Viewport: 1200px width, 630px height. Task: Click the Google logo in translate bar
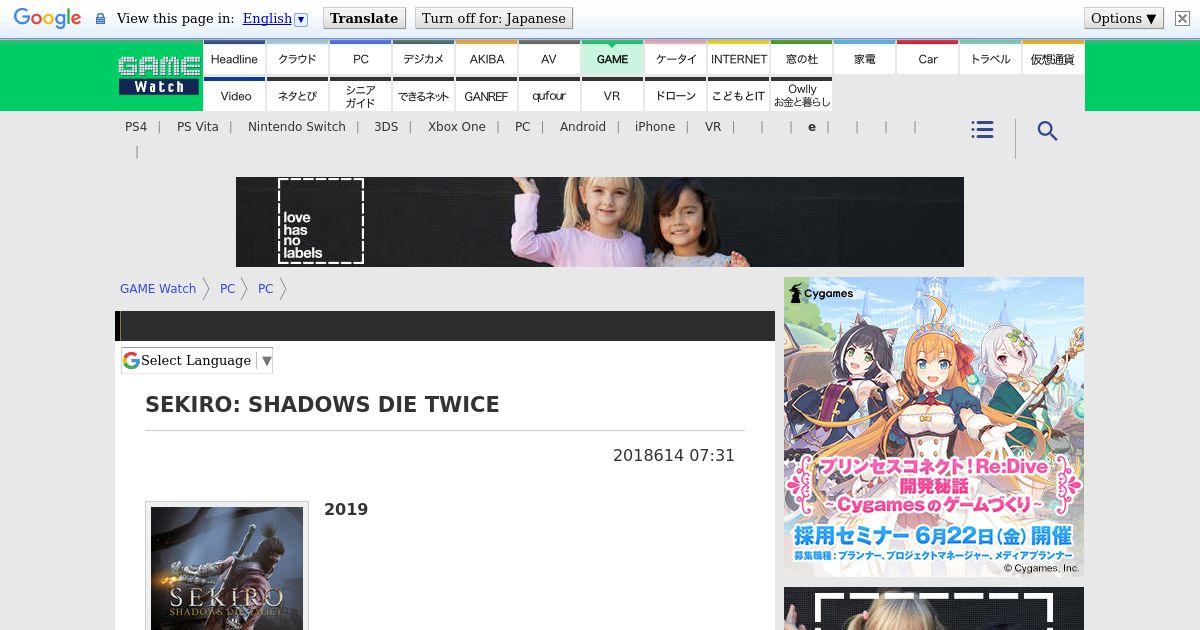(47, 18)
